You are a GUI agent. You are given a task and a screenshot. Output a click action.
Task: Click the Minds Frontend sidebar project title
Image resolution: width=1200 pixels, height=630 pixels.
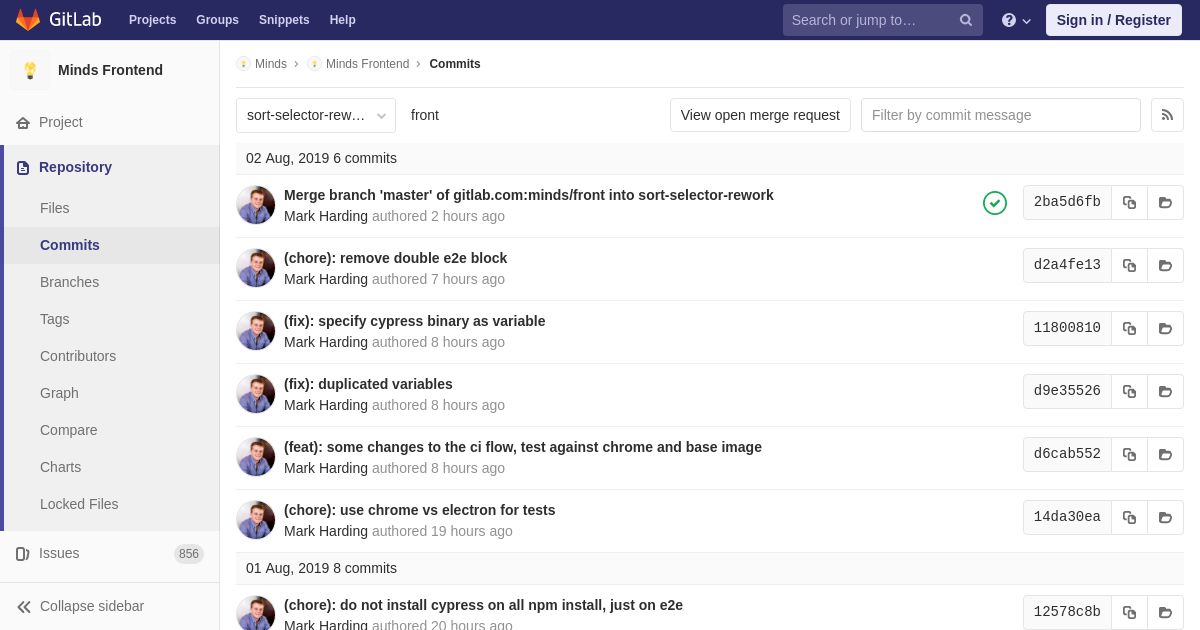click(x=110, y=70)
